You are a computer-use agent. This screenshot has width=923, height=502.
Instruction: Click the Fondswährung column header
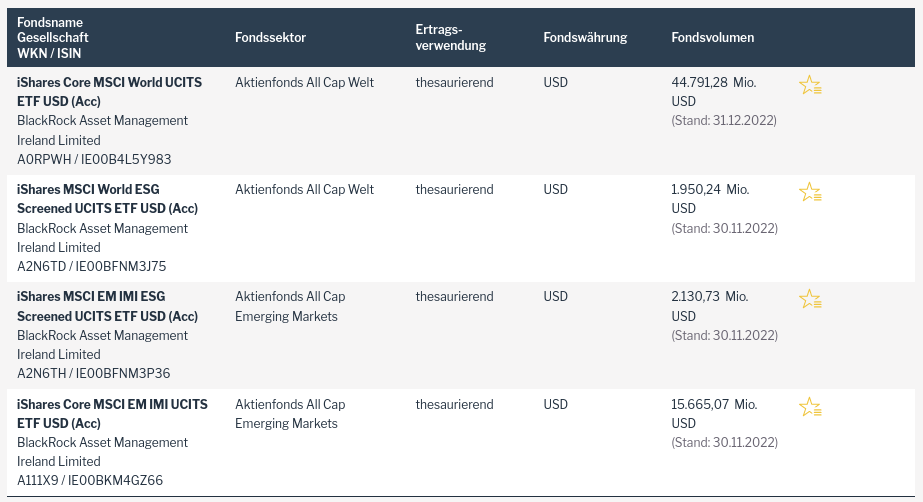(585, 38)
